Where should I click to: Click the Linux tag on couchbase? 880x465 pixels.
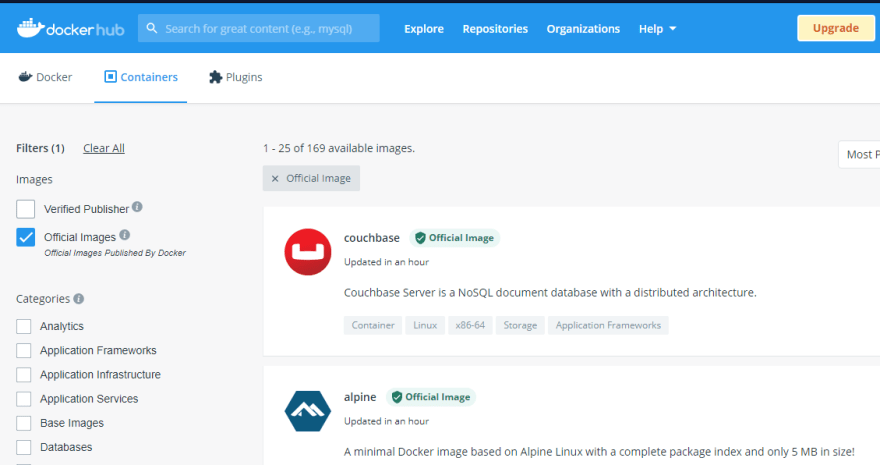[x=425, y=325]
